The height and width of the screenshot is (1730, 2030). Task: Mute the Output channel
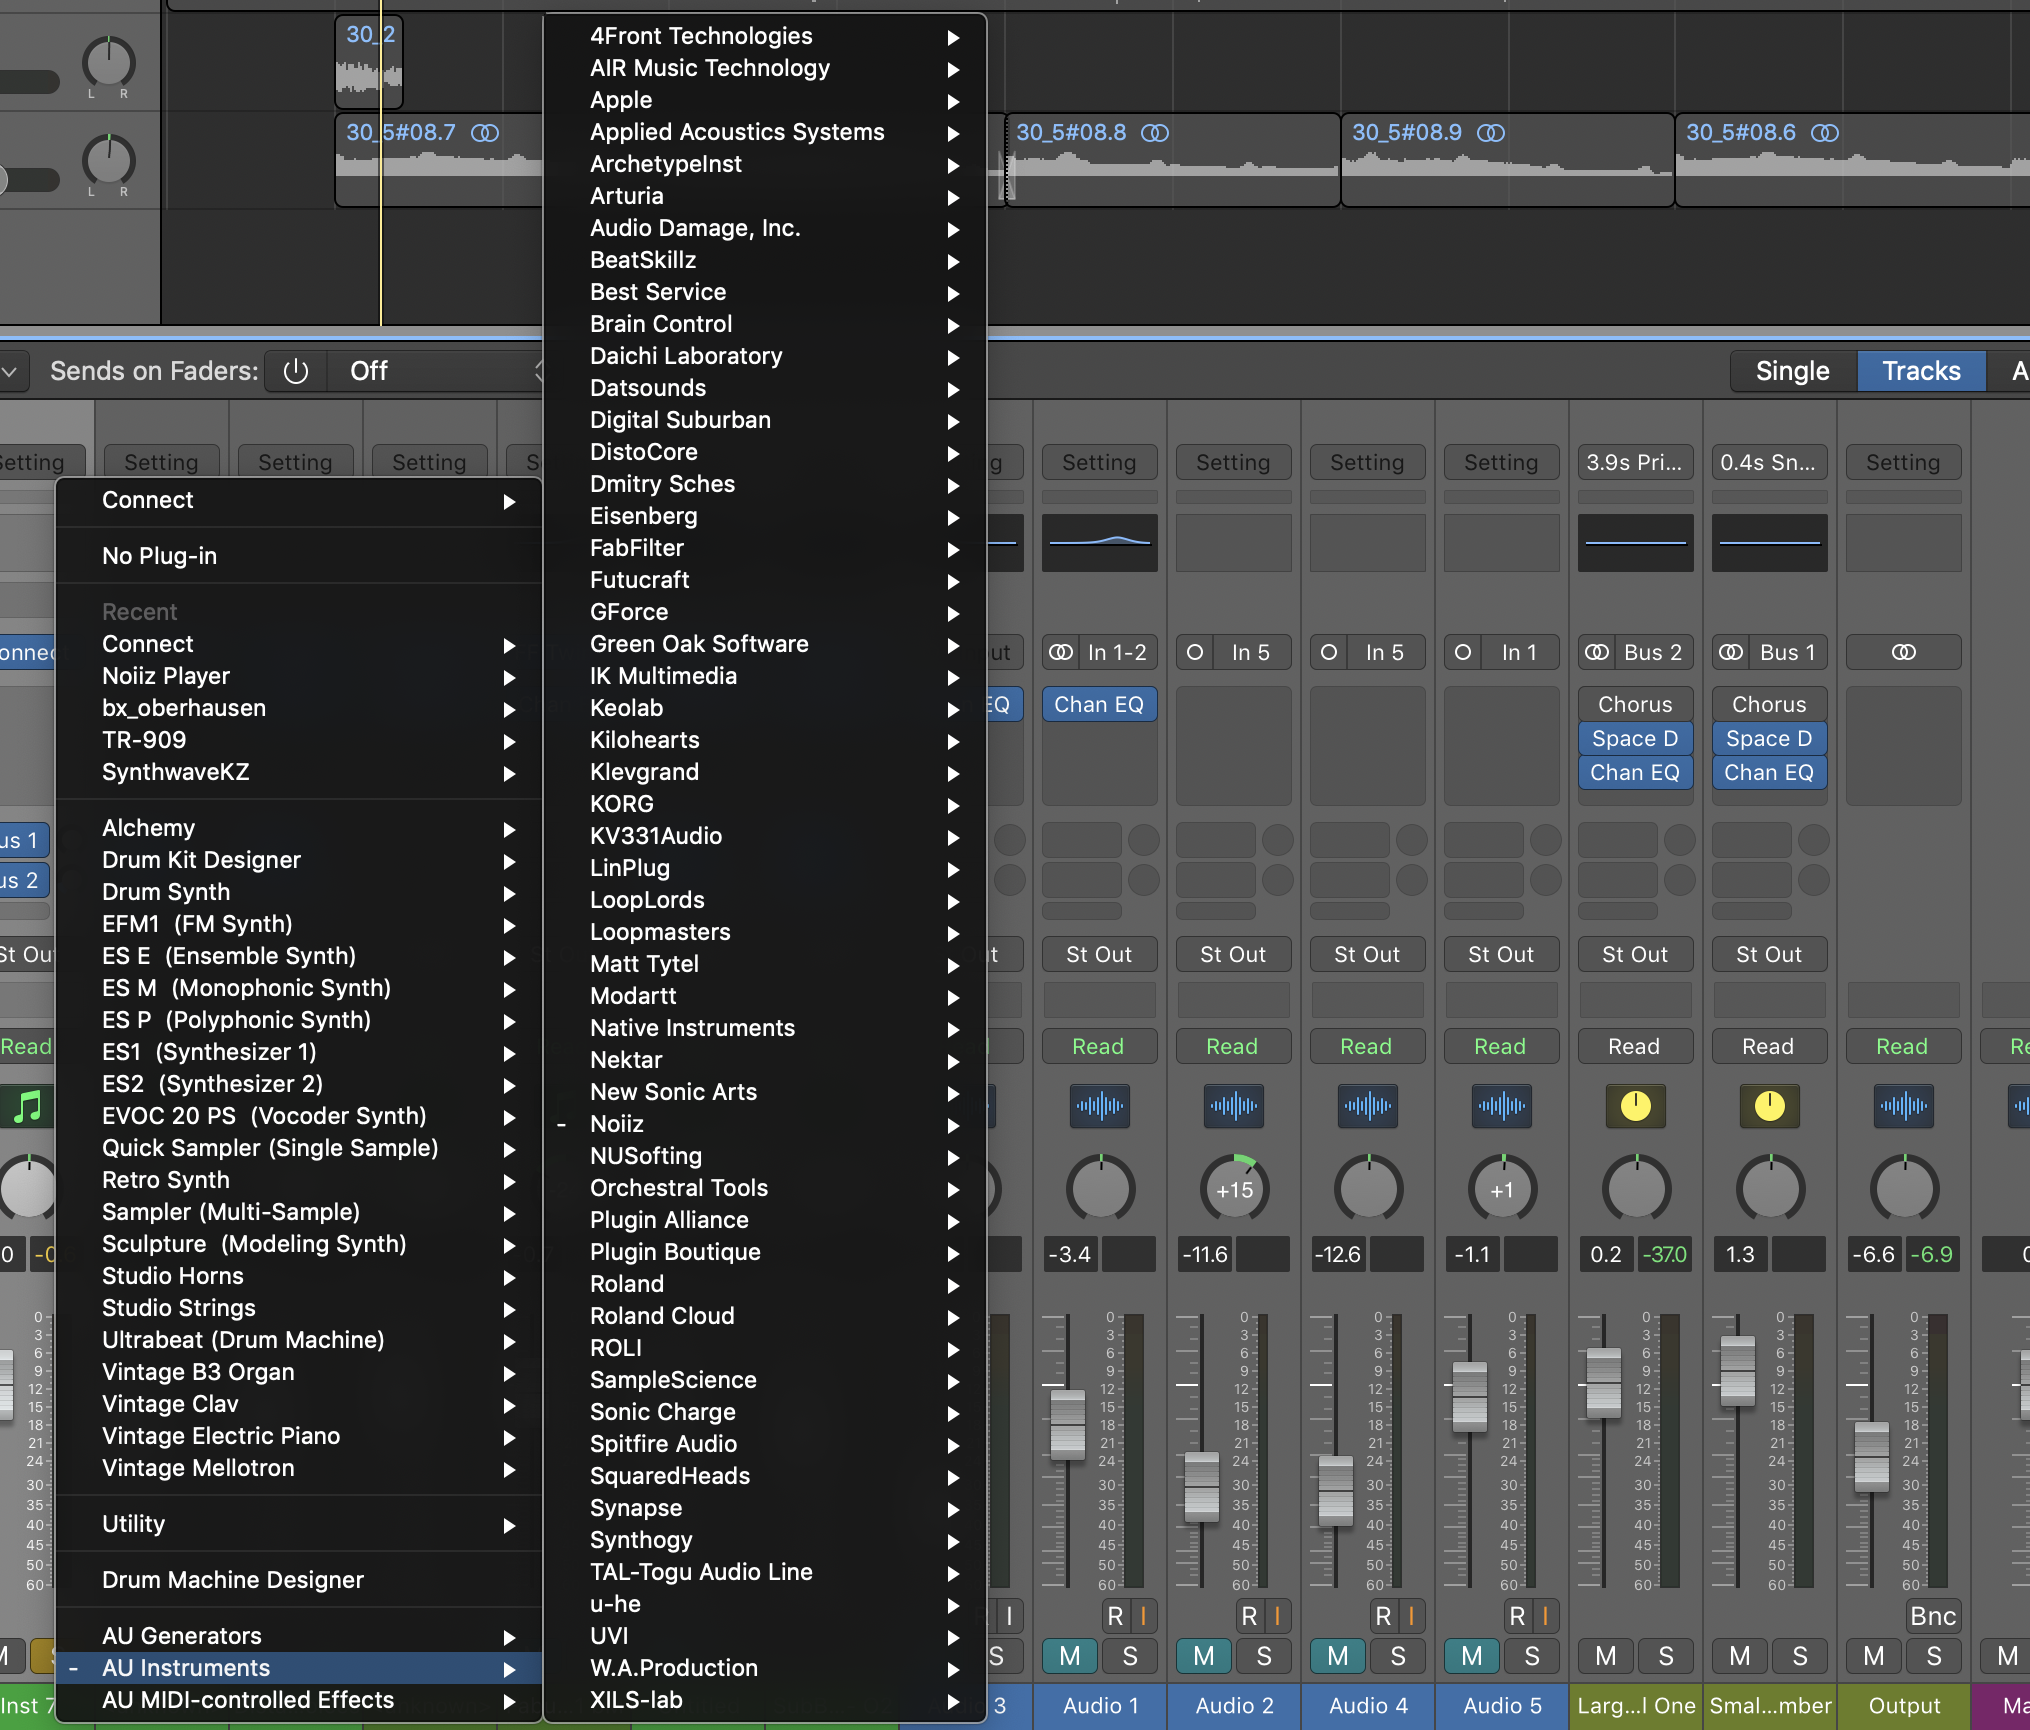[1874, 1657]
